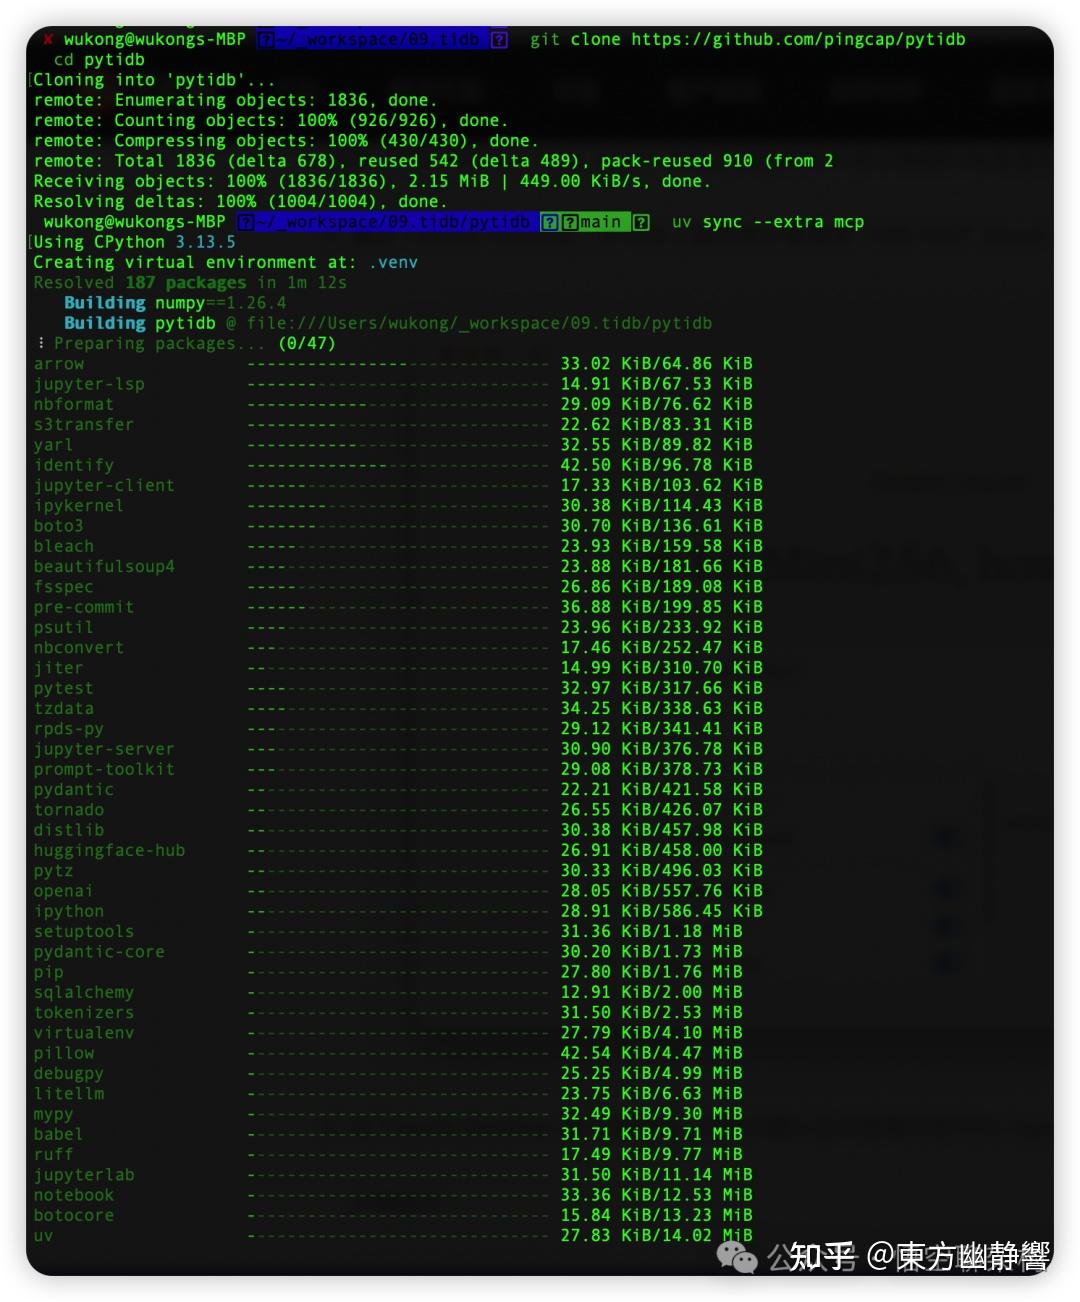Screen dimensions: 1080x1302
Task: Click '42.50 KiB/96.78 KiB' size value
Action: (657, 465)
